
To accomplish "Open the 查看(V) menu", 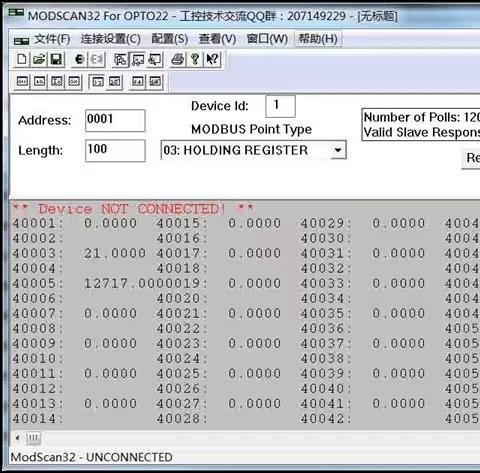I will (x=217, y=39).
